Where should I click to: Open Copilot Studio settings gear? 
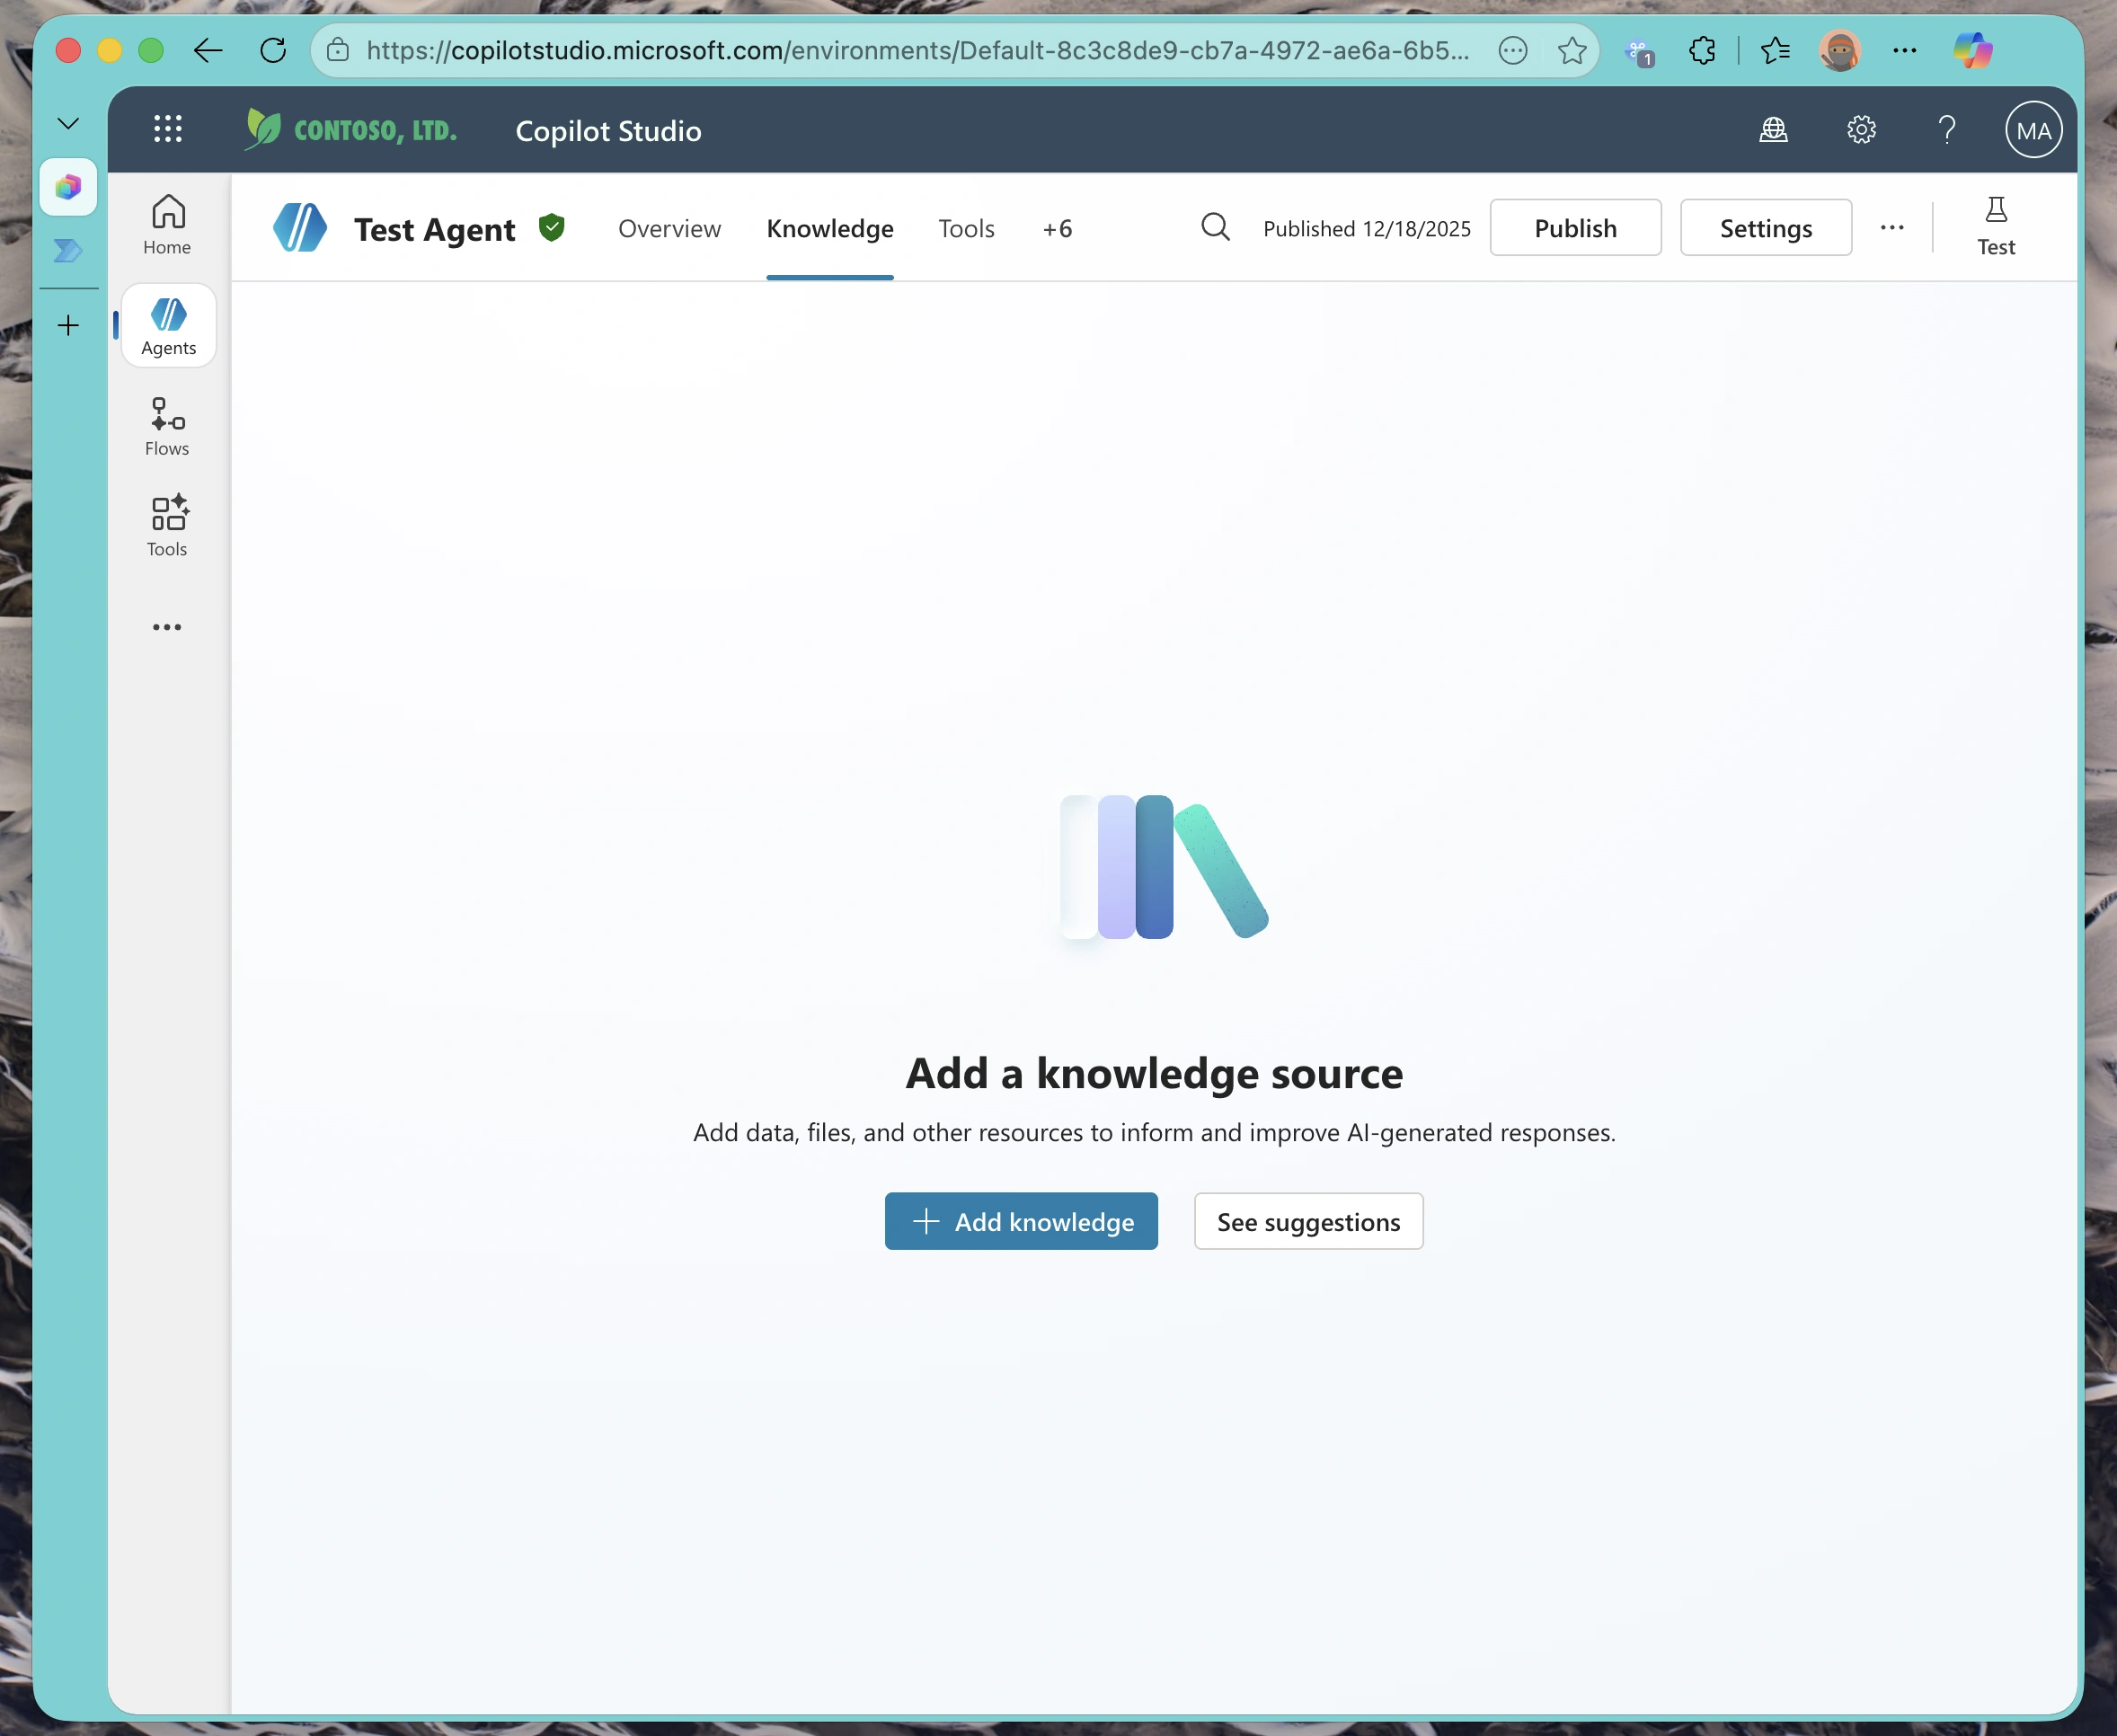coord(1860,129)
